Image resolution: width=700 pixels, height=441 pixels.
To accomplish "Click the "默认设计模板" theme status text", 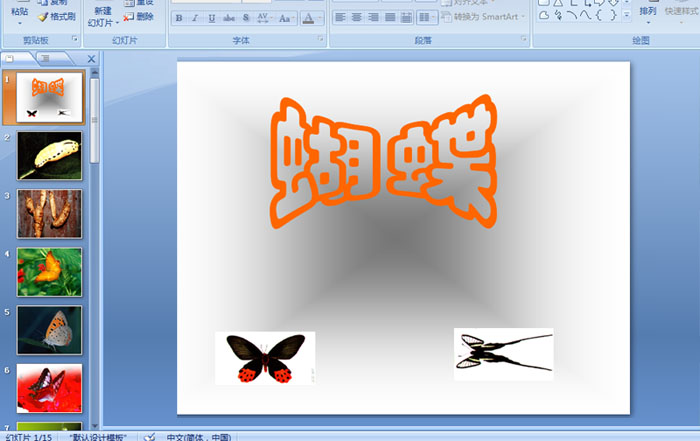I will (x=98, y=437).
